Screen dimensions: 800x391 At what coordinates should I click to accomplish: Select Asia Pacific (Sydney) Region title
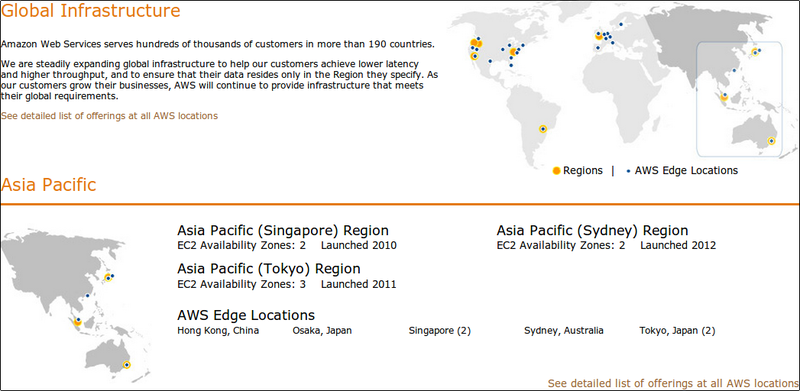(592, 230)
